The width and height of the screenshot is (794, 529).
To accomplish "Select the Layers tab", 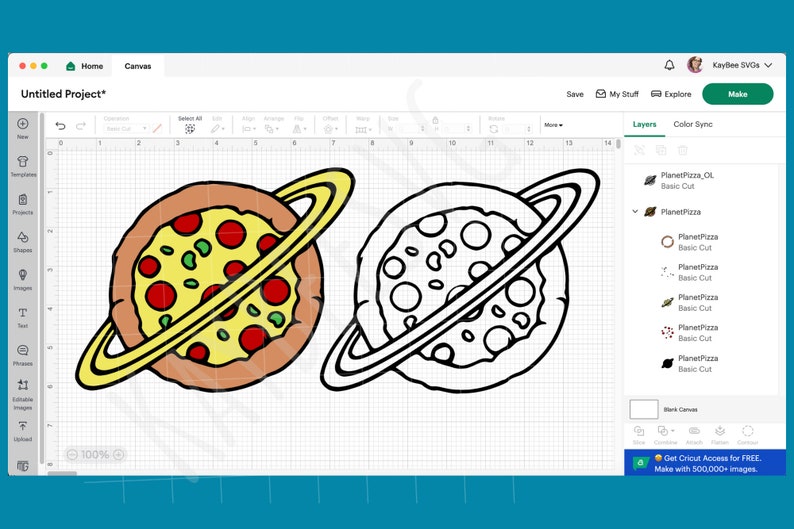I will 644,124.
